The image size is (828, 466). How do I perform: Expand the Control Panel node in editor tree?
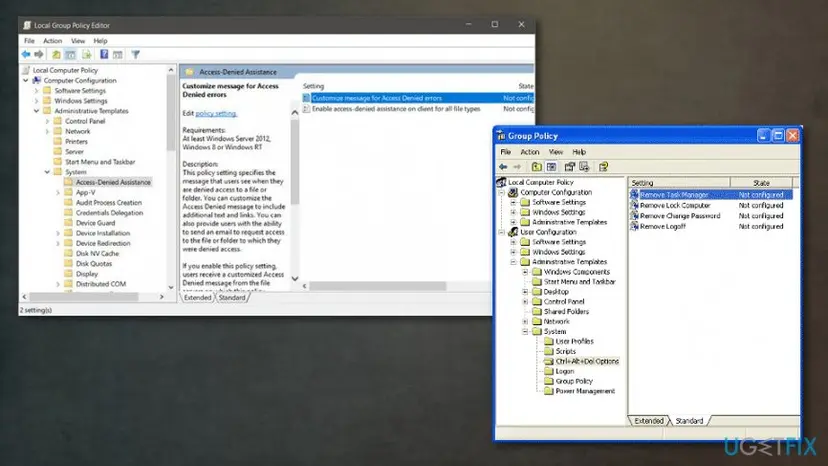coord(47,121)
